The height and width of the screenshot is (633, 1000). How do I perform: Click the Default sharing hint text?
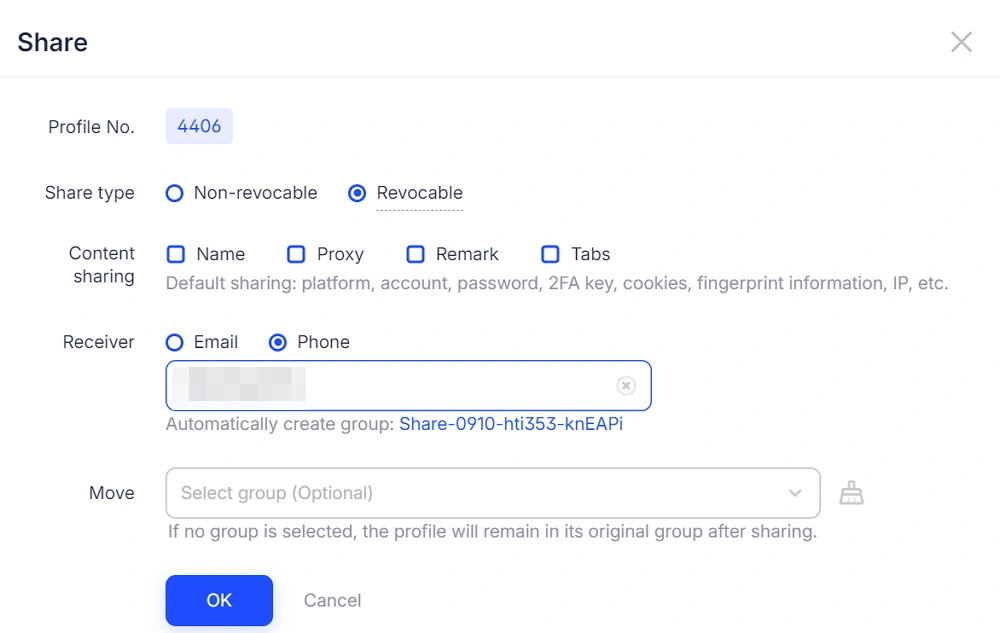click(557, 283)
